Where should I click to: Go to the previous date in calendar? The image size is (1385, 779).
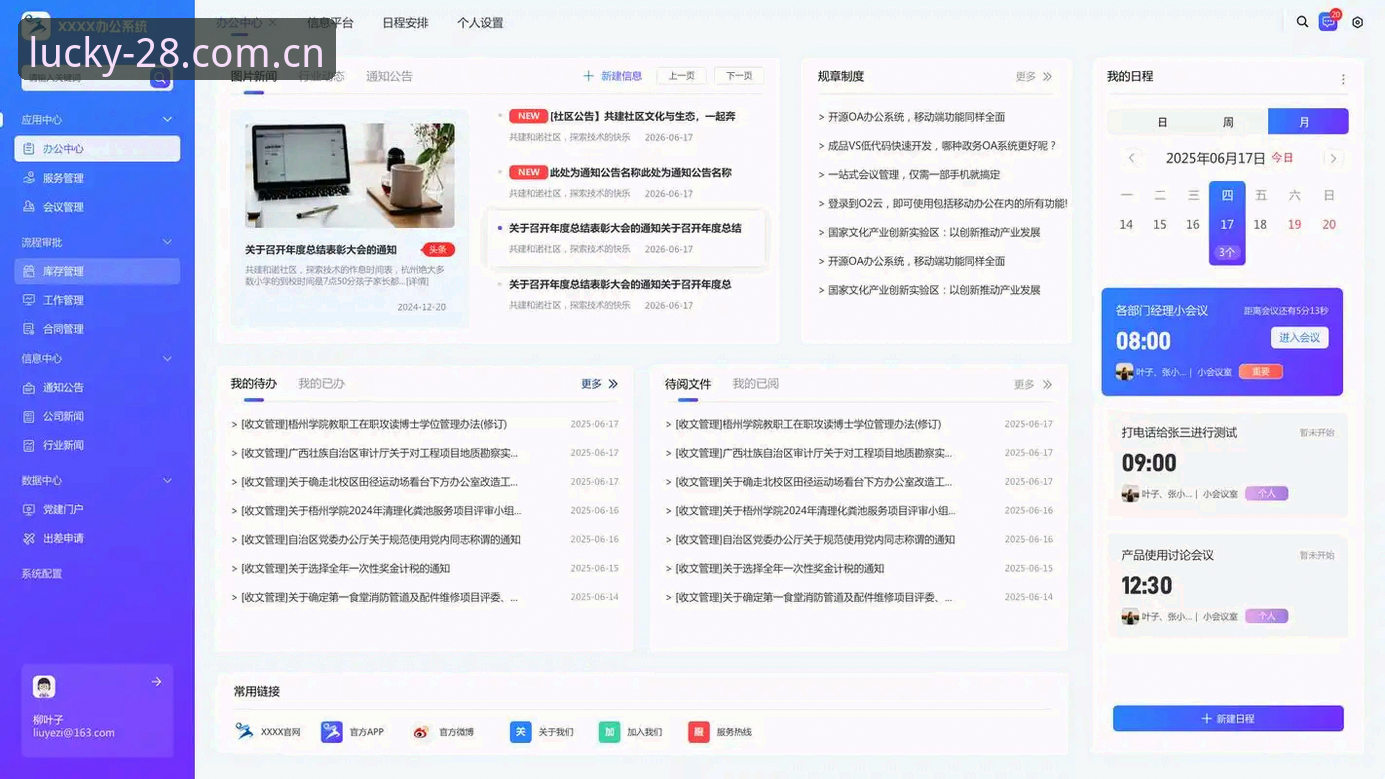click(x=1132, y=158)
